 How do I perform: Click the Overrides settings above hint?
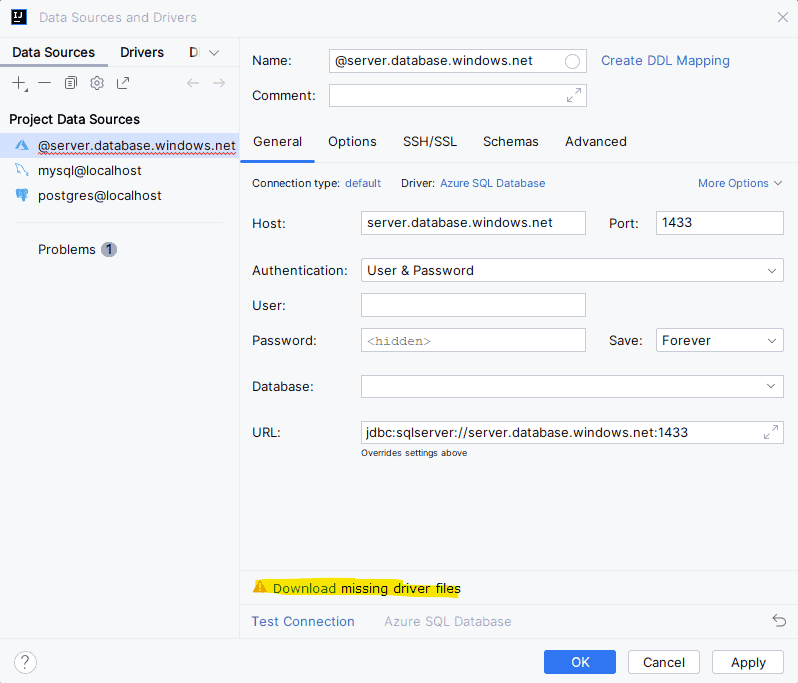pos(414,453)
